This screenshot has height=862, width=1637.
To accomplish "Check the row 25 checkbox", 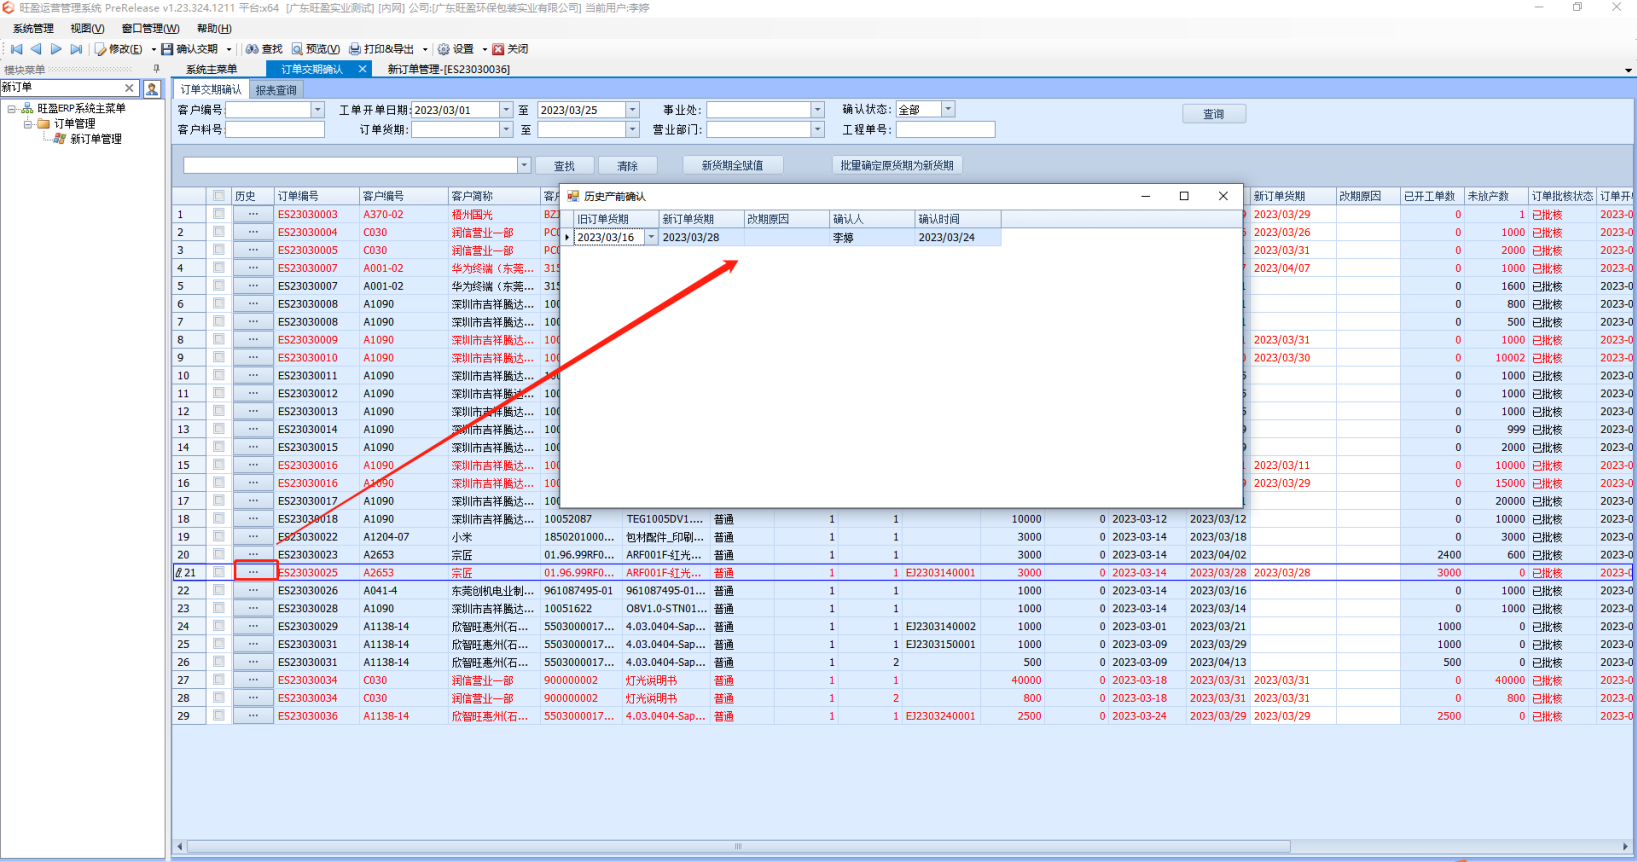I will pyautogui.click(x=218, y=644).
